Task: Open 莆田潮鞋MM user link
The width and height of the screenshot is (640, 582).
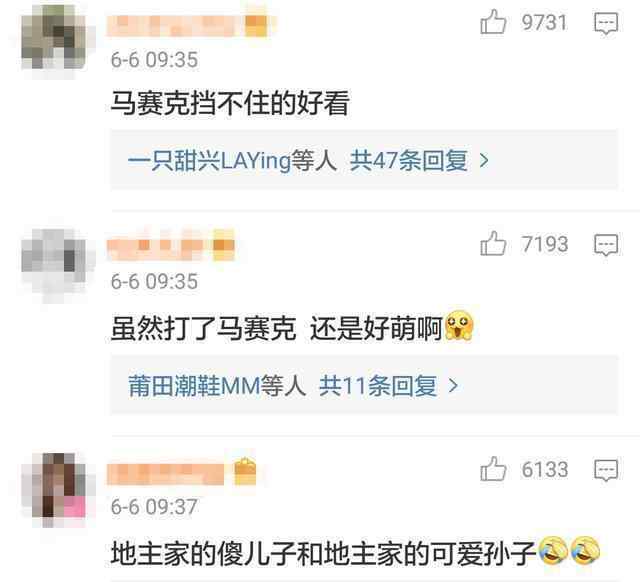Action: click(194, 385)
